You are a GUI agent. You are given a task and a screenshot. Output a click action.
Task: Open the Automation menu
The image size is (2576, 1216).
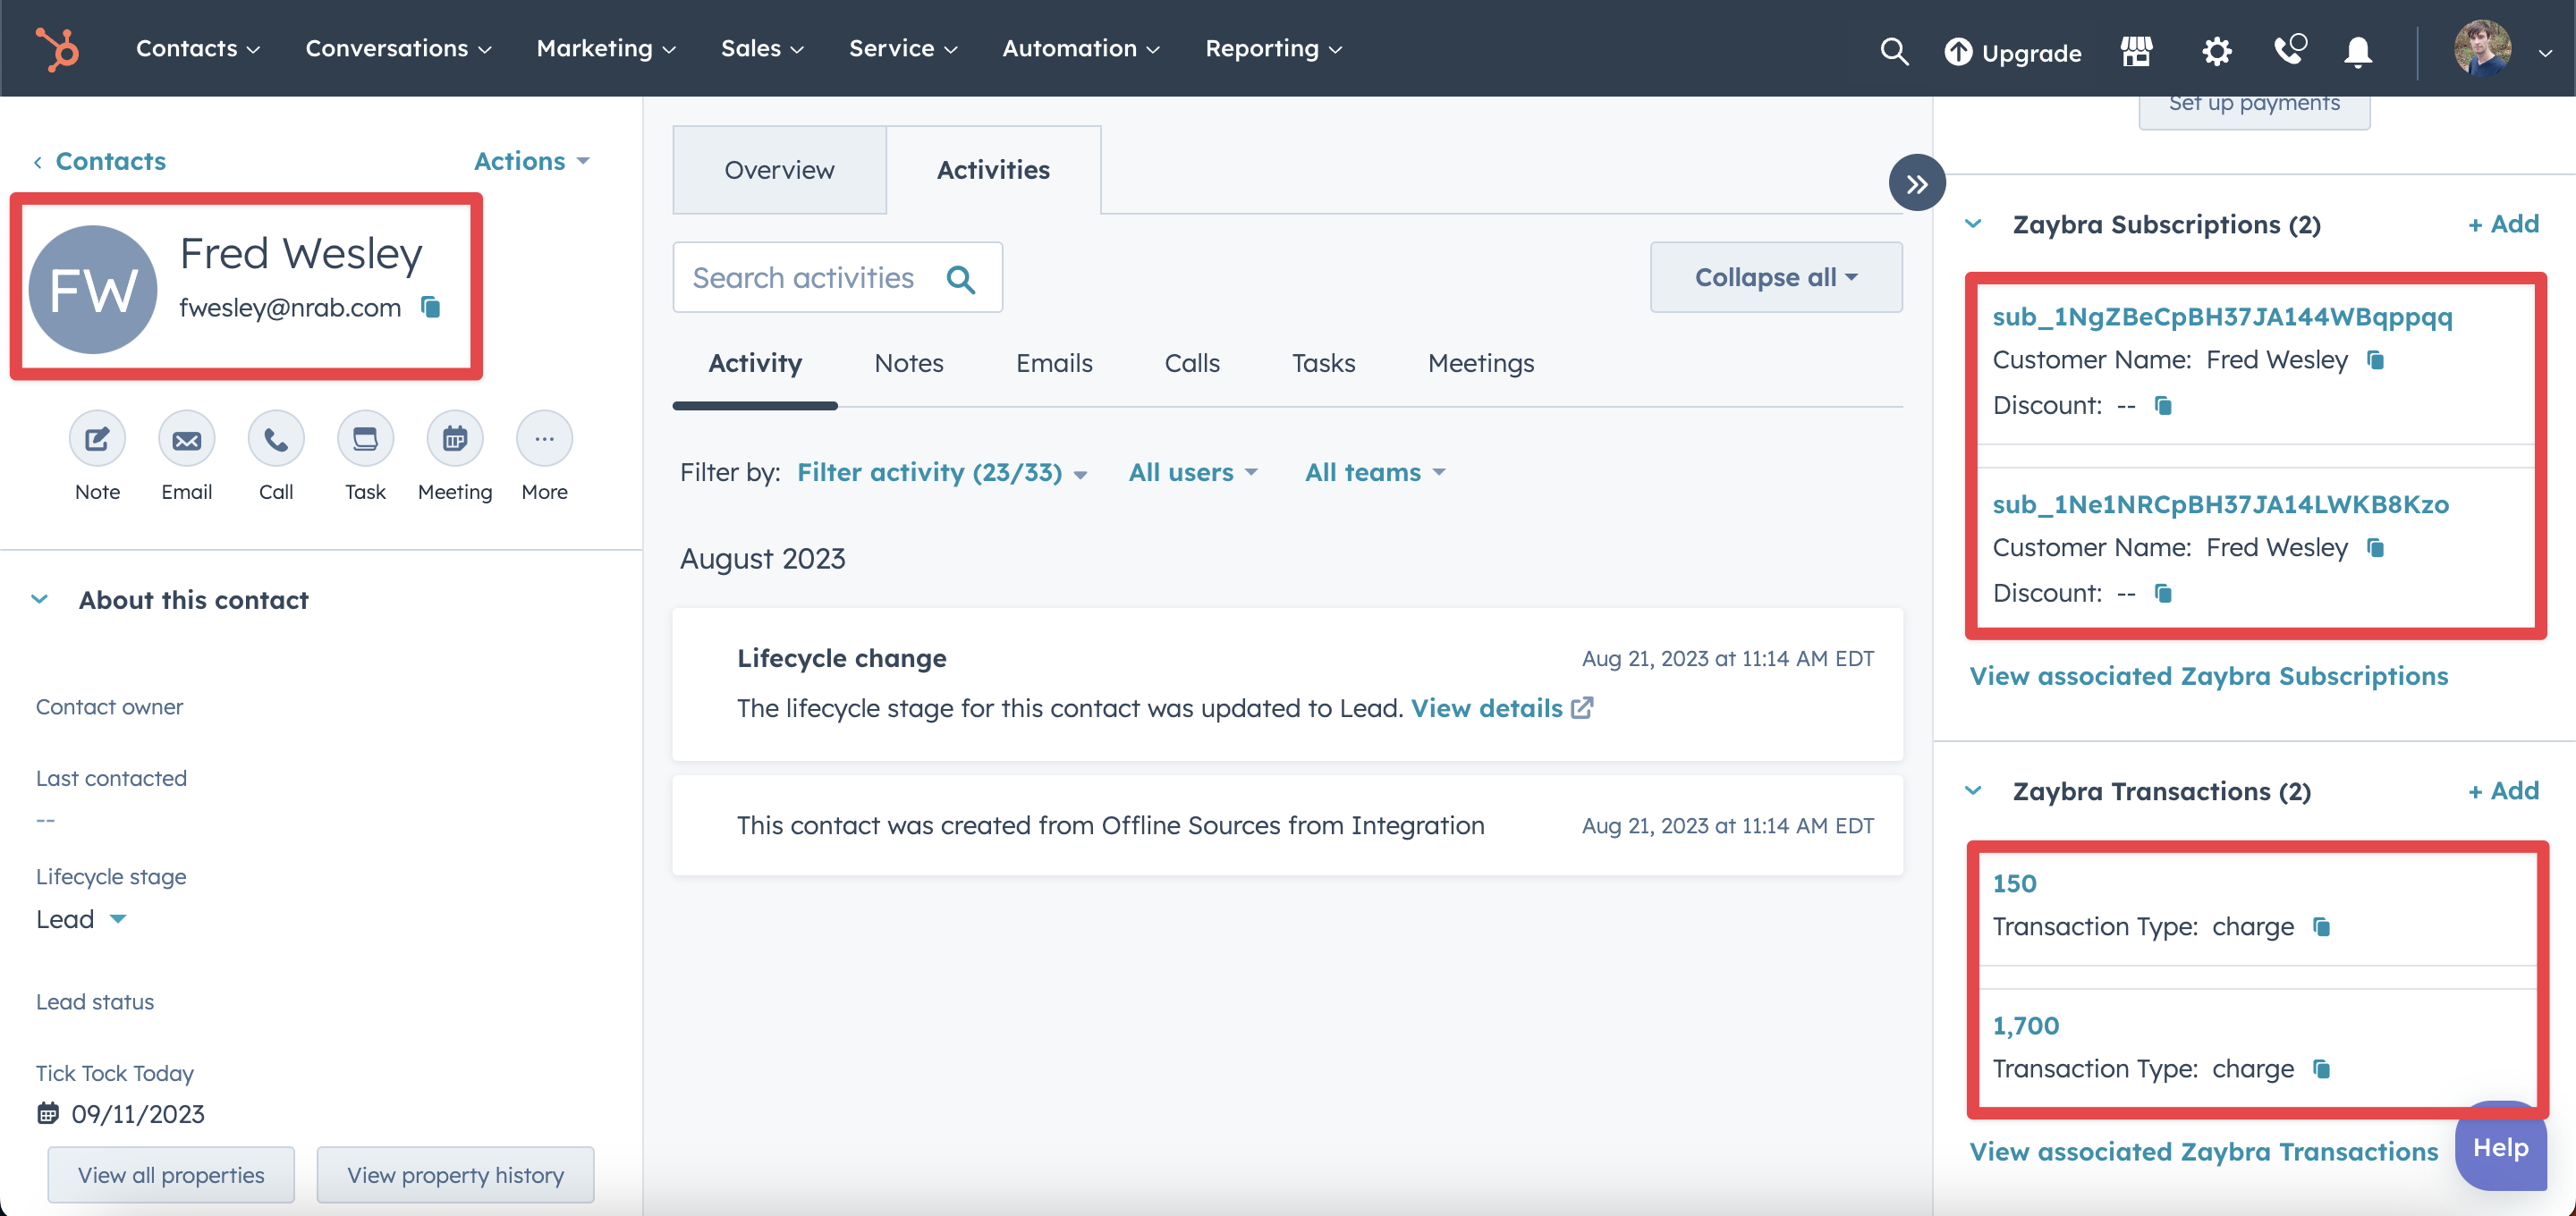1081,48
